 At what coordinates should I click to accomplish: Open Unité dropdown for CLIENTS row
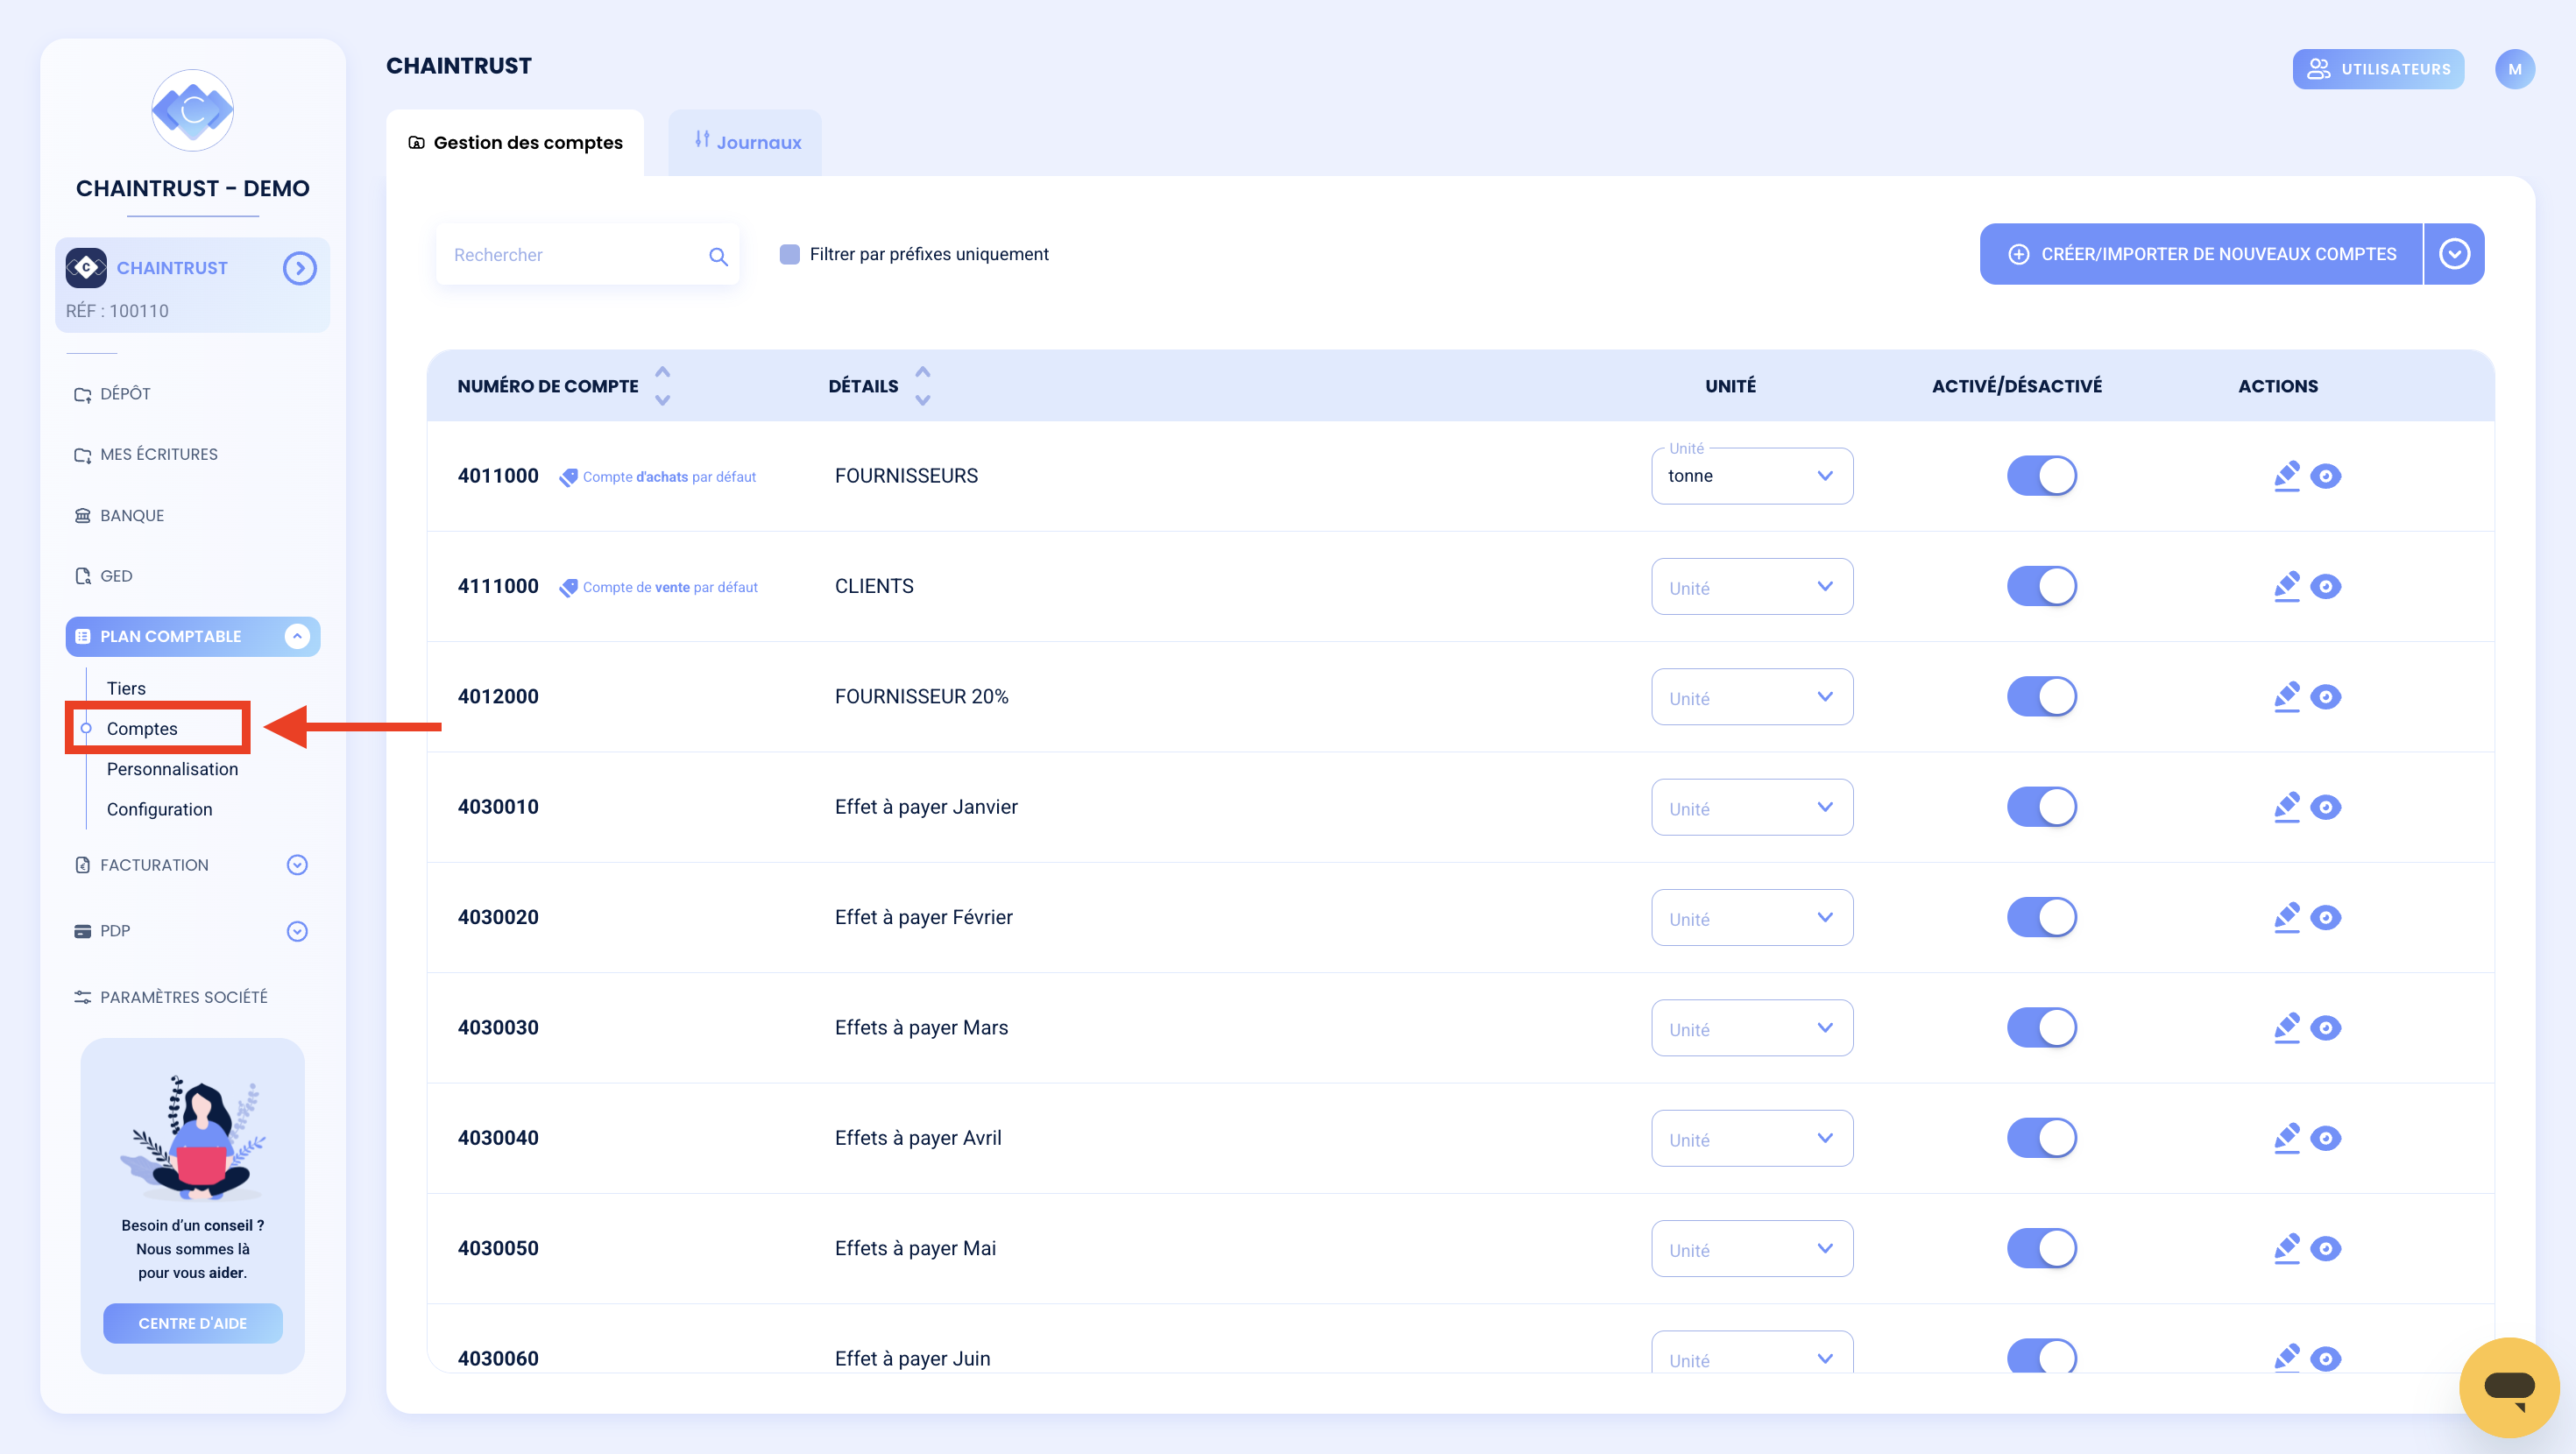pyautogui.click(x=1752, y=586)
